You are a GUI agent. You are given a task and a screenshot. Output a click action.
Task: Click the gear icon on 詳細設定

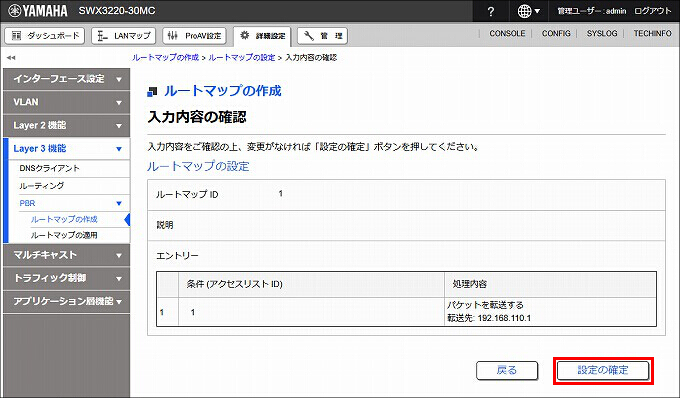245,35
